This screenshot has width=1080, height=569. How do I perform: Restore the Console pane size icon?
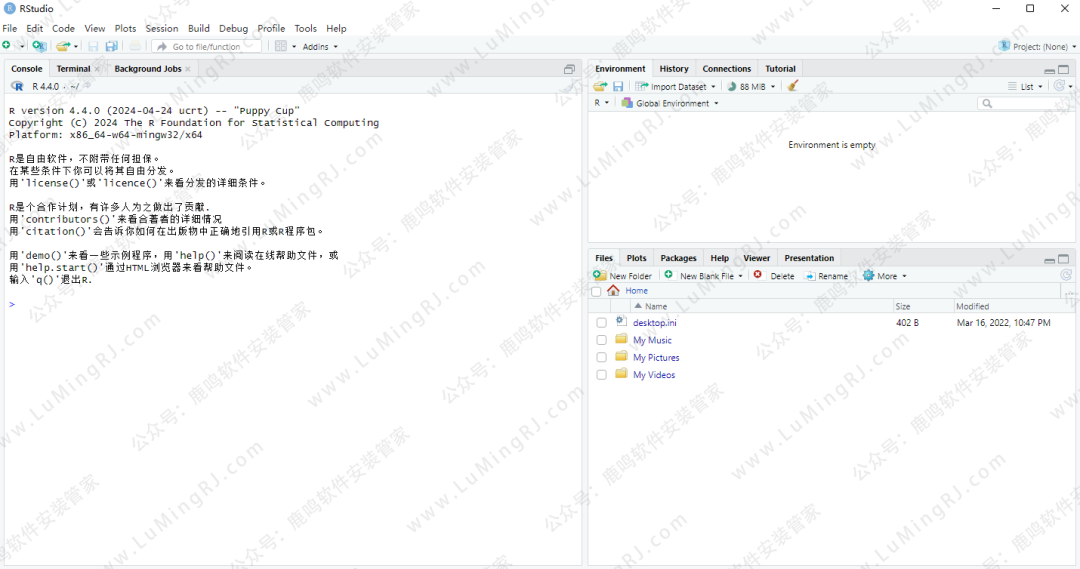click(x=569, y=69)
